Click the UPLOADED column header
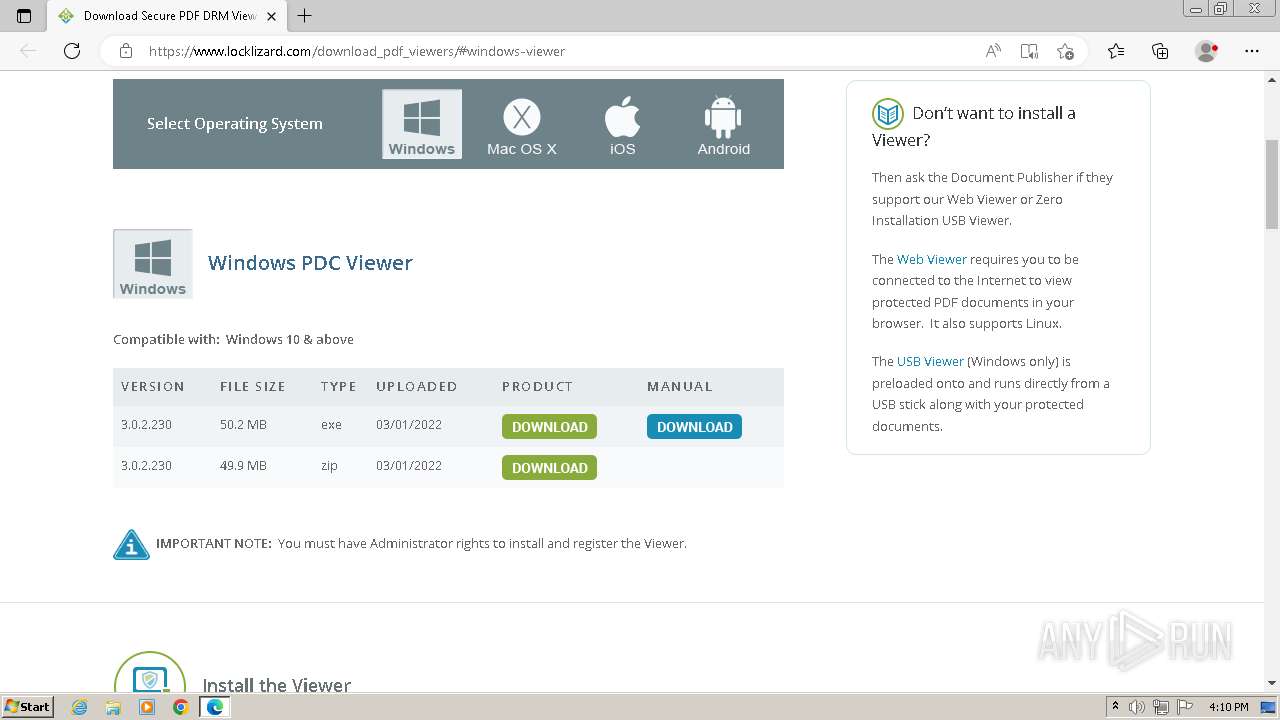 tap(416, 386)
